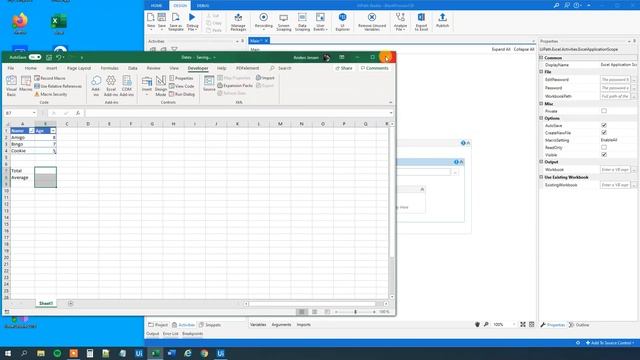Open Variables panel in UiPath
The image size is (640, 360).
[258, 324]
